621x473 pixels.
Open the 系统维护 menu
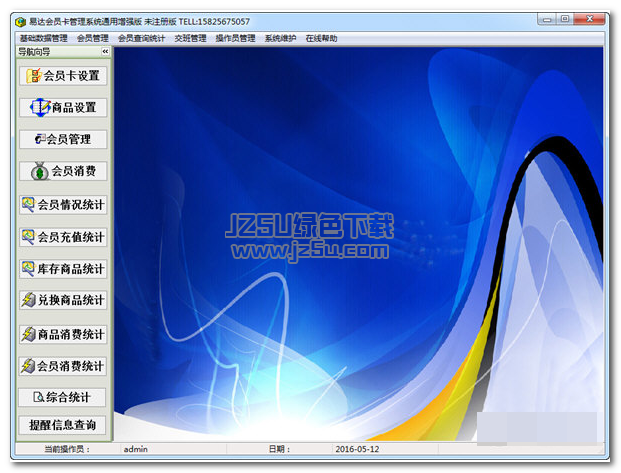(x=280, y=38)
